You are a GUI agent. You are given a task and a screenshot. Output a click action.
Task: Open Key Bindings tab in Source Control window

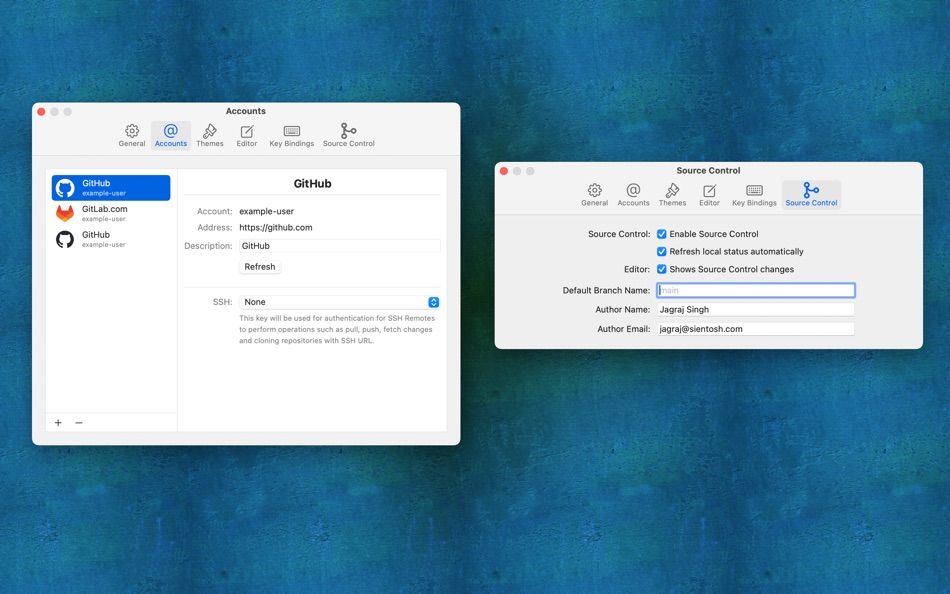pyautogui.click(x=754, y=195)
